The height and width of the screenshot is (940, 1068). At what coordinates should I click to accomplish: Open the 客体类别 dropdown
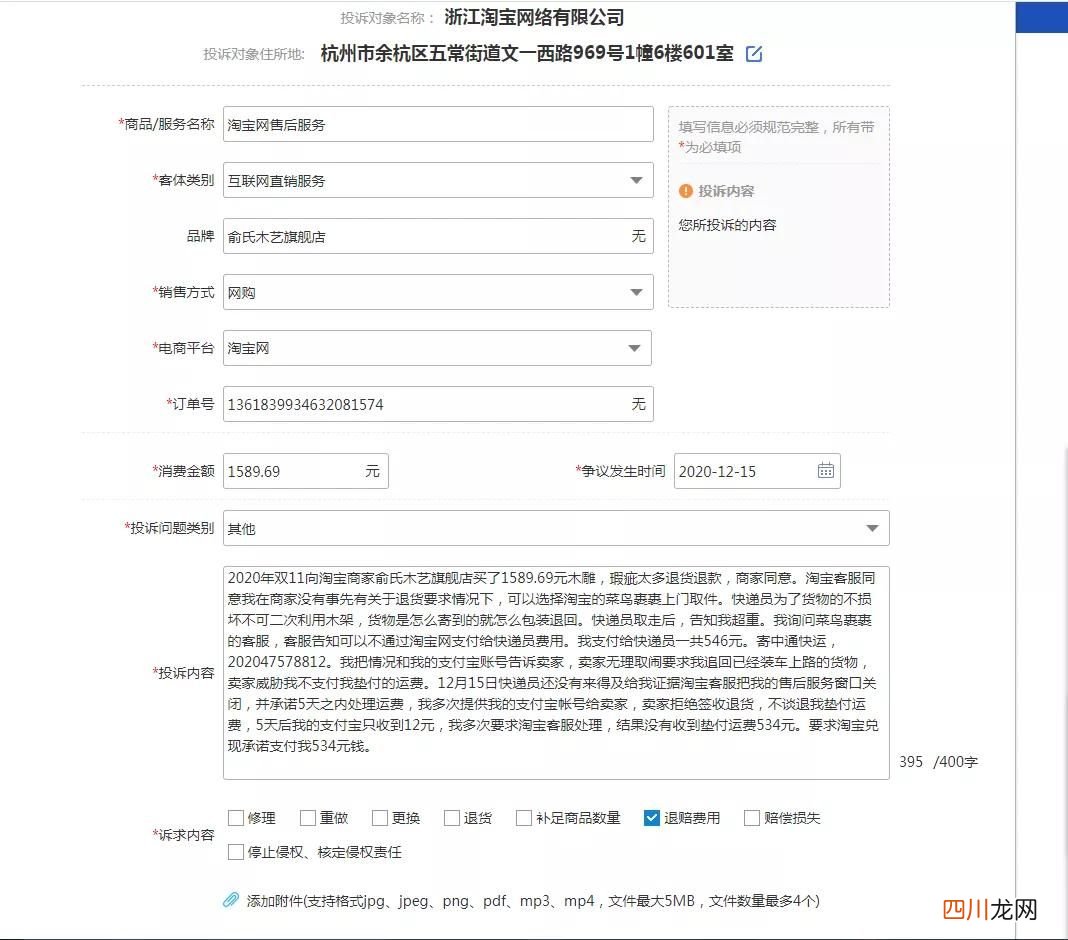[x=438, y=180]
